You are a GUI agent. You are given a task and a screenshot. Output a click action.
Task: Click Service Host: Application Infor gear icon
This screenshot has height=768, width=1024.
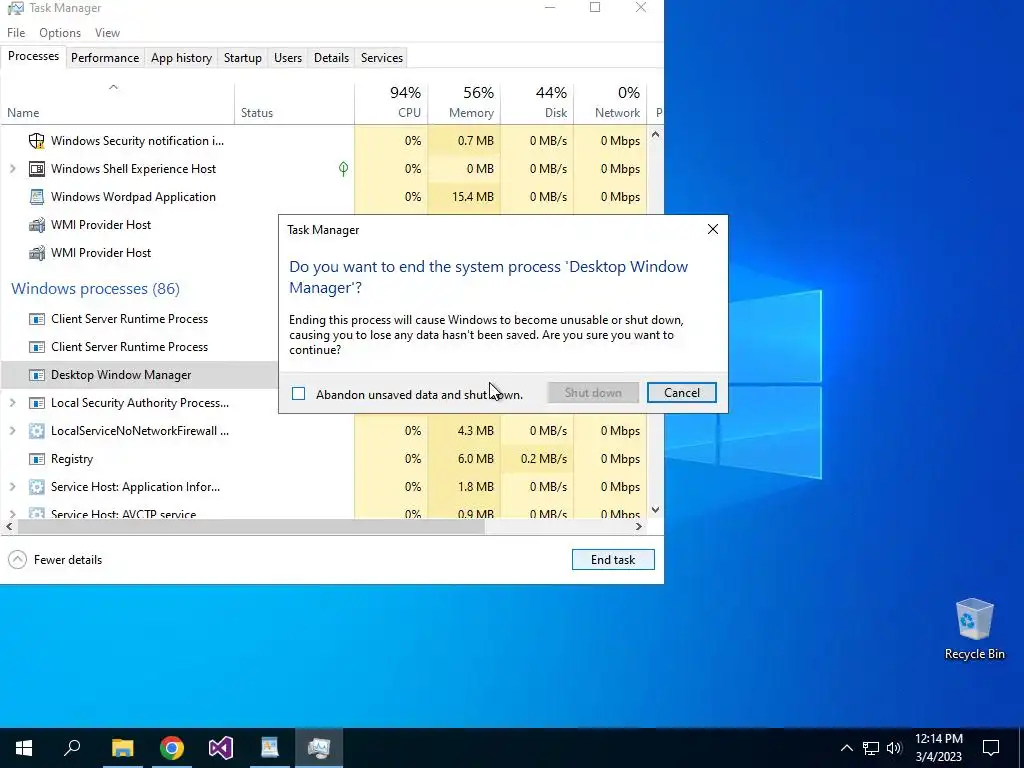[x=37, y=487]
